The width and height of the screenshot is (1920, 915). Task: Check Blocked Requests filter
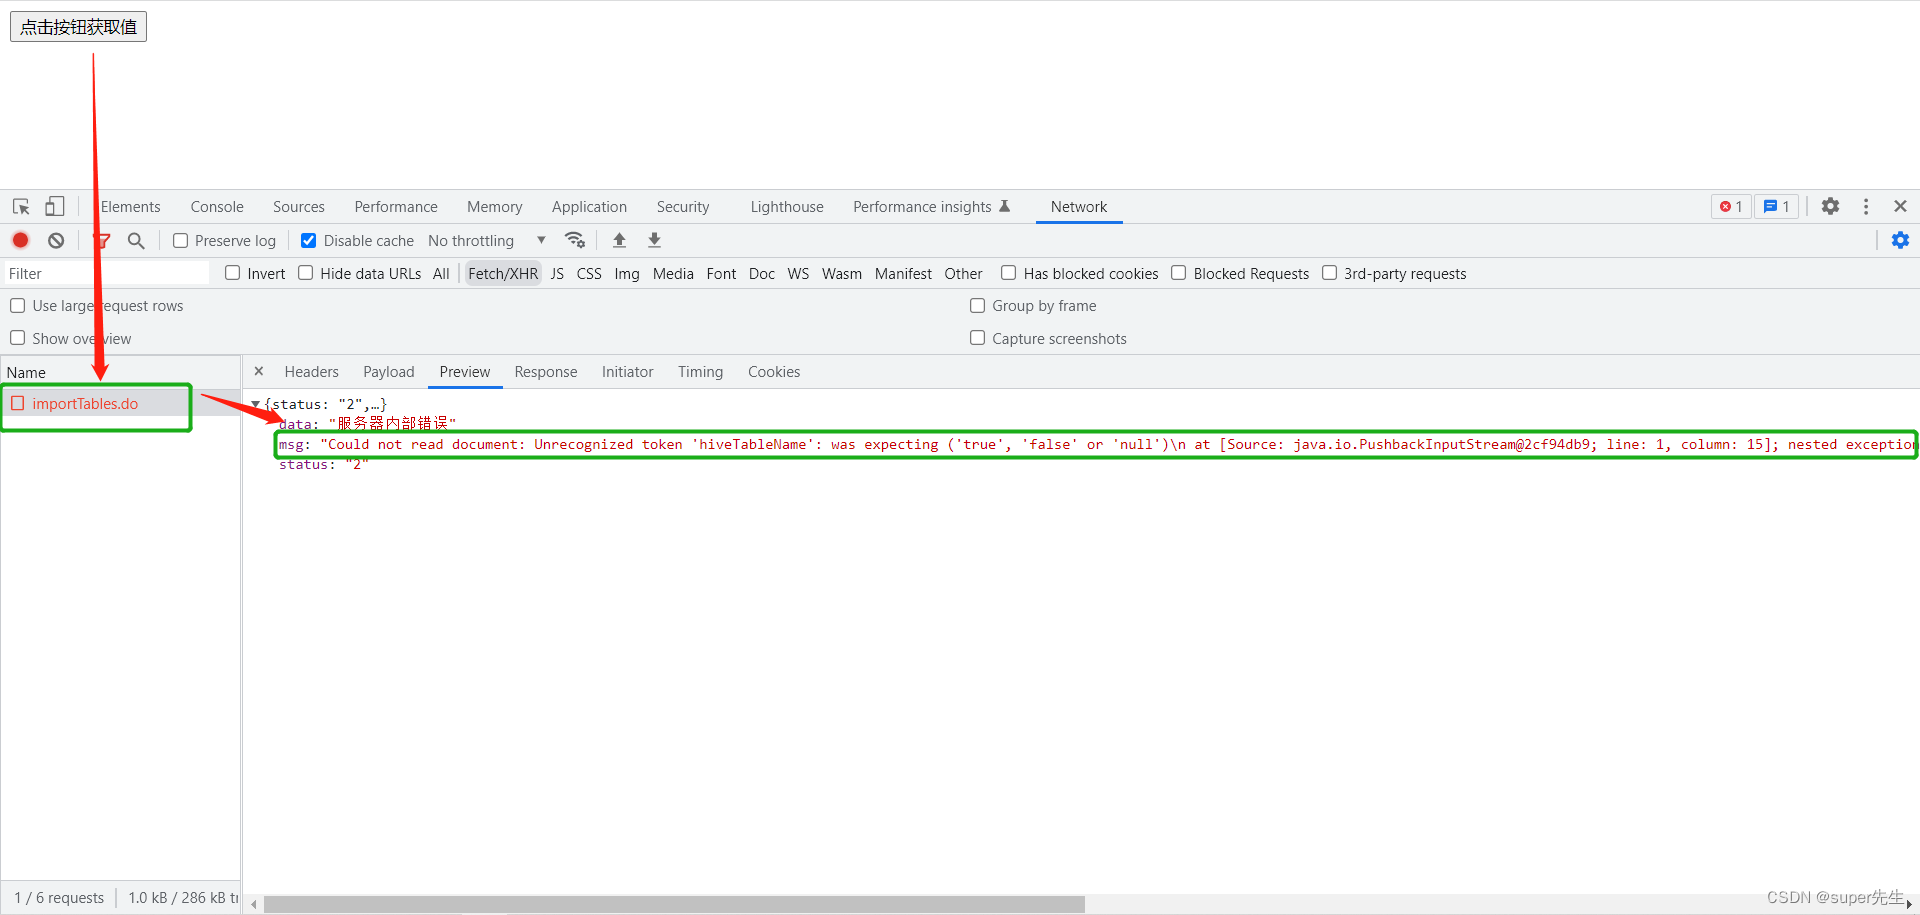click(x=1178, y=273)
